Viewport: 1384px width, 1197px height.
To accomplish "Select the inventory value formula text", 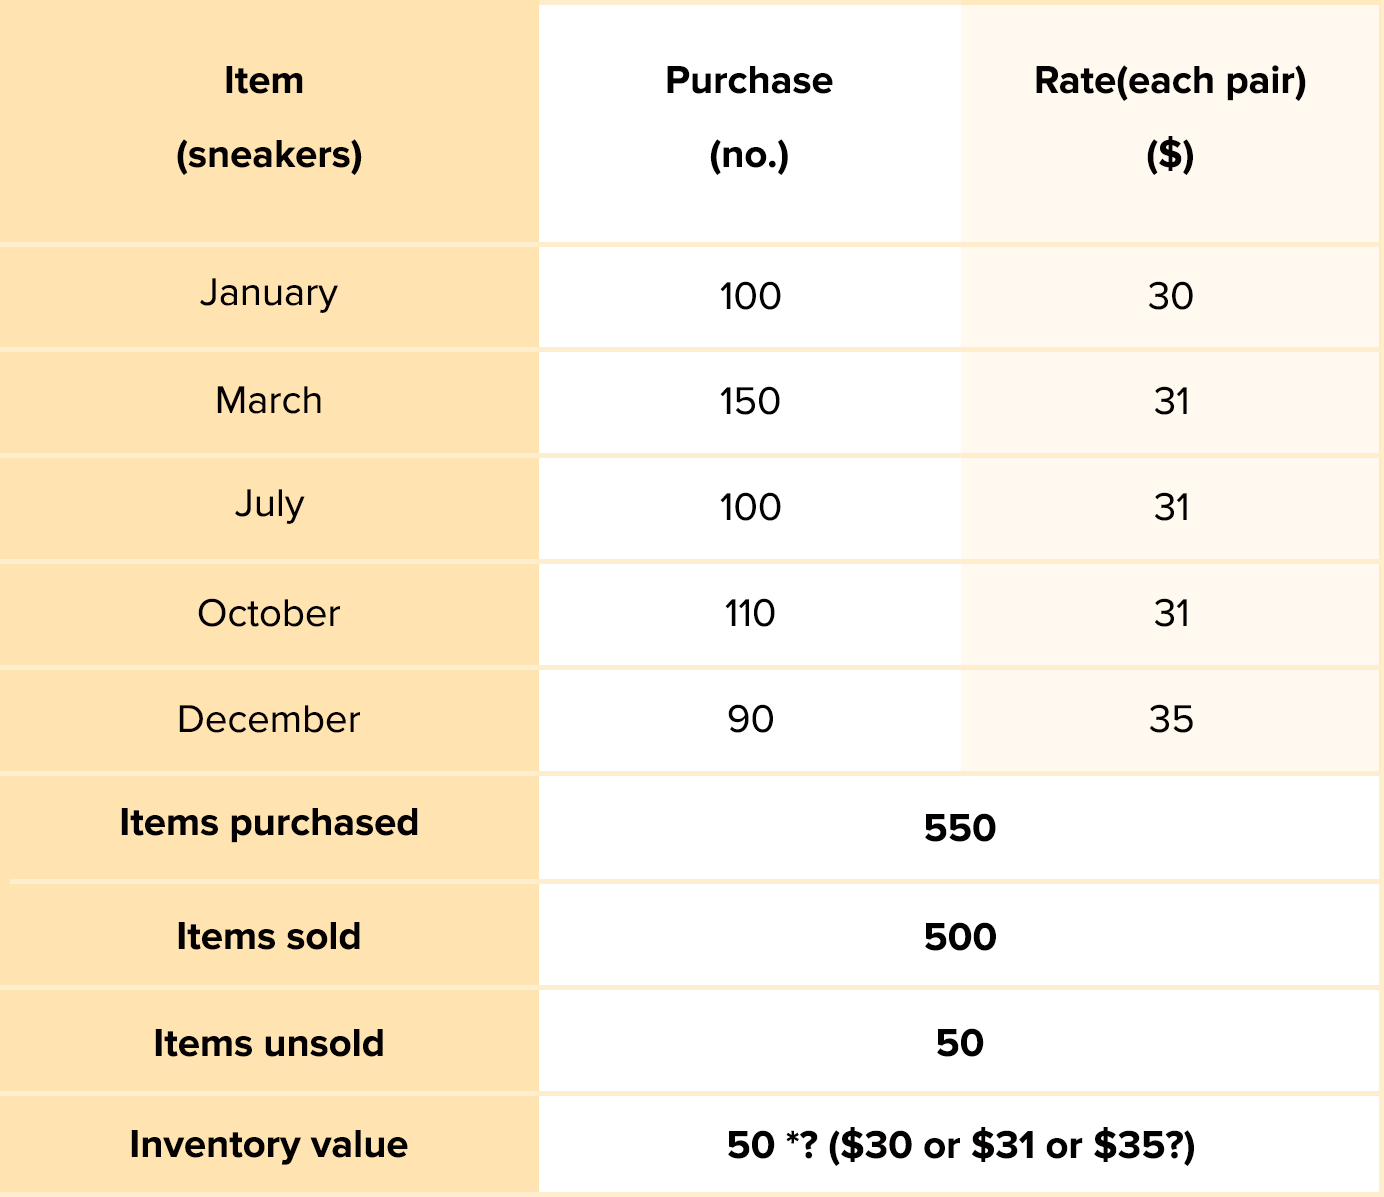I will 960,1145.
